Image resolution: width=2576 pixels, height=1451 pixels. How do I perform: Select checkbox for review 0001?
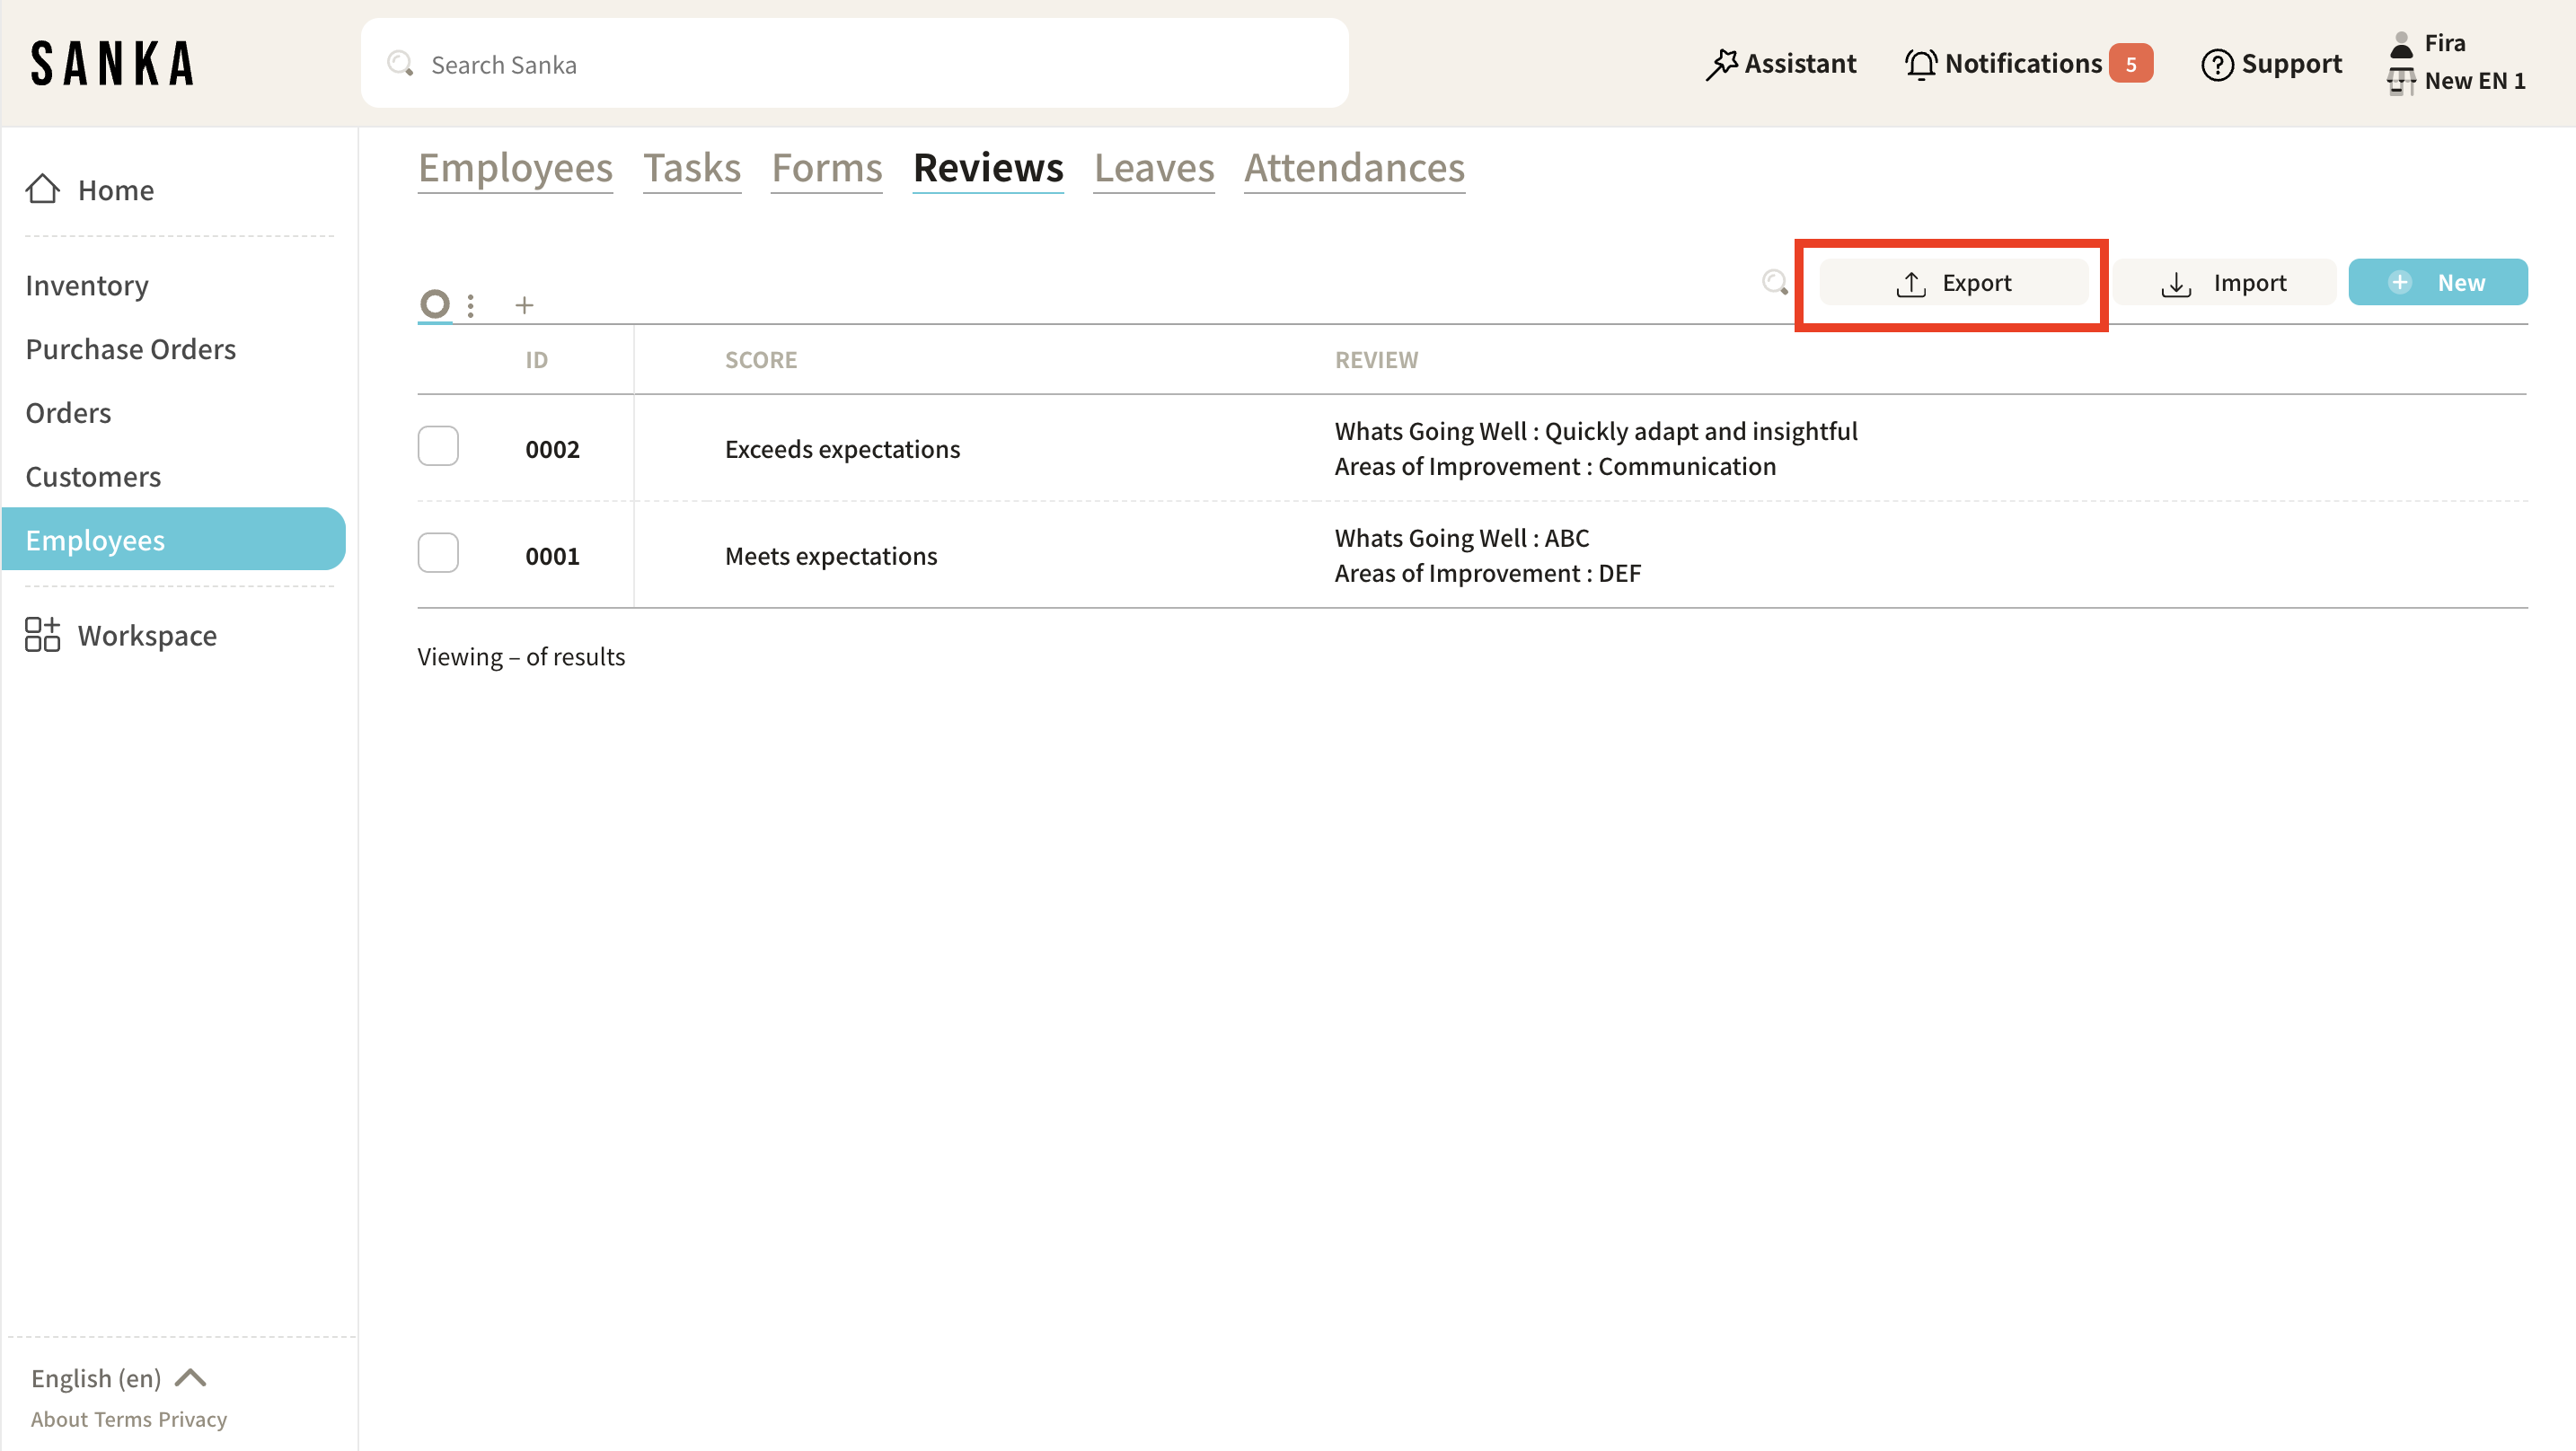coord(438,553)
